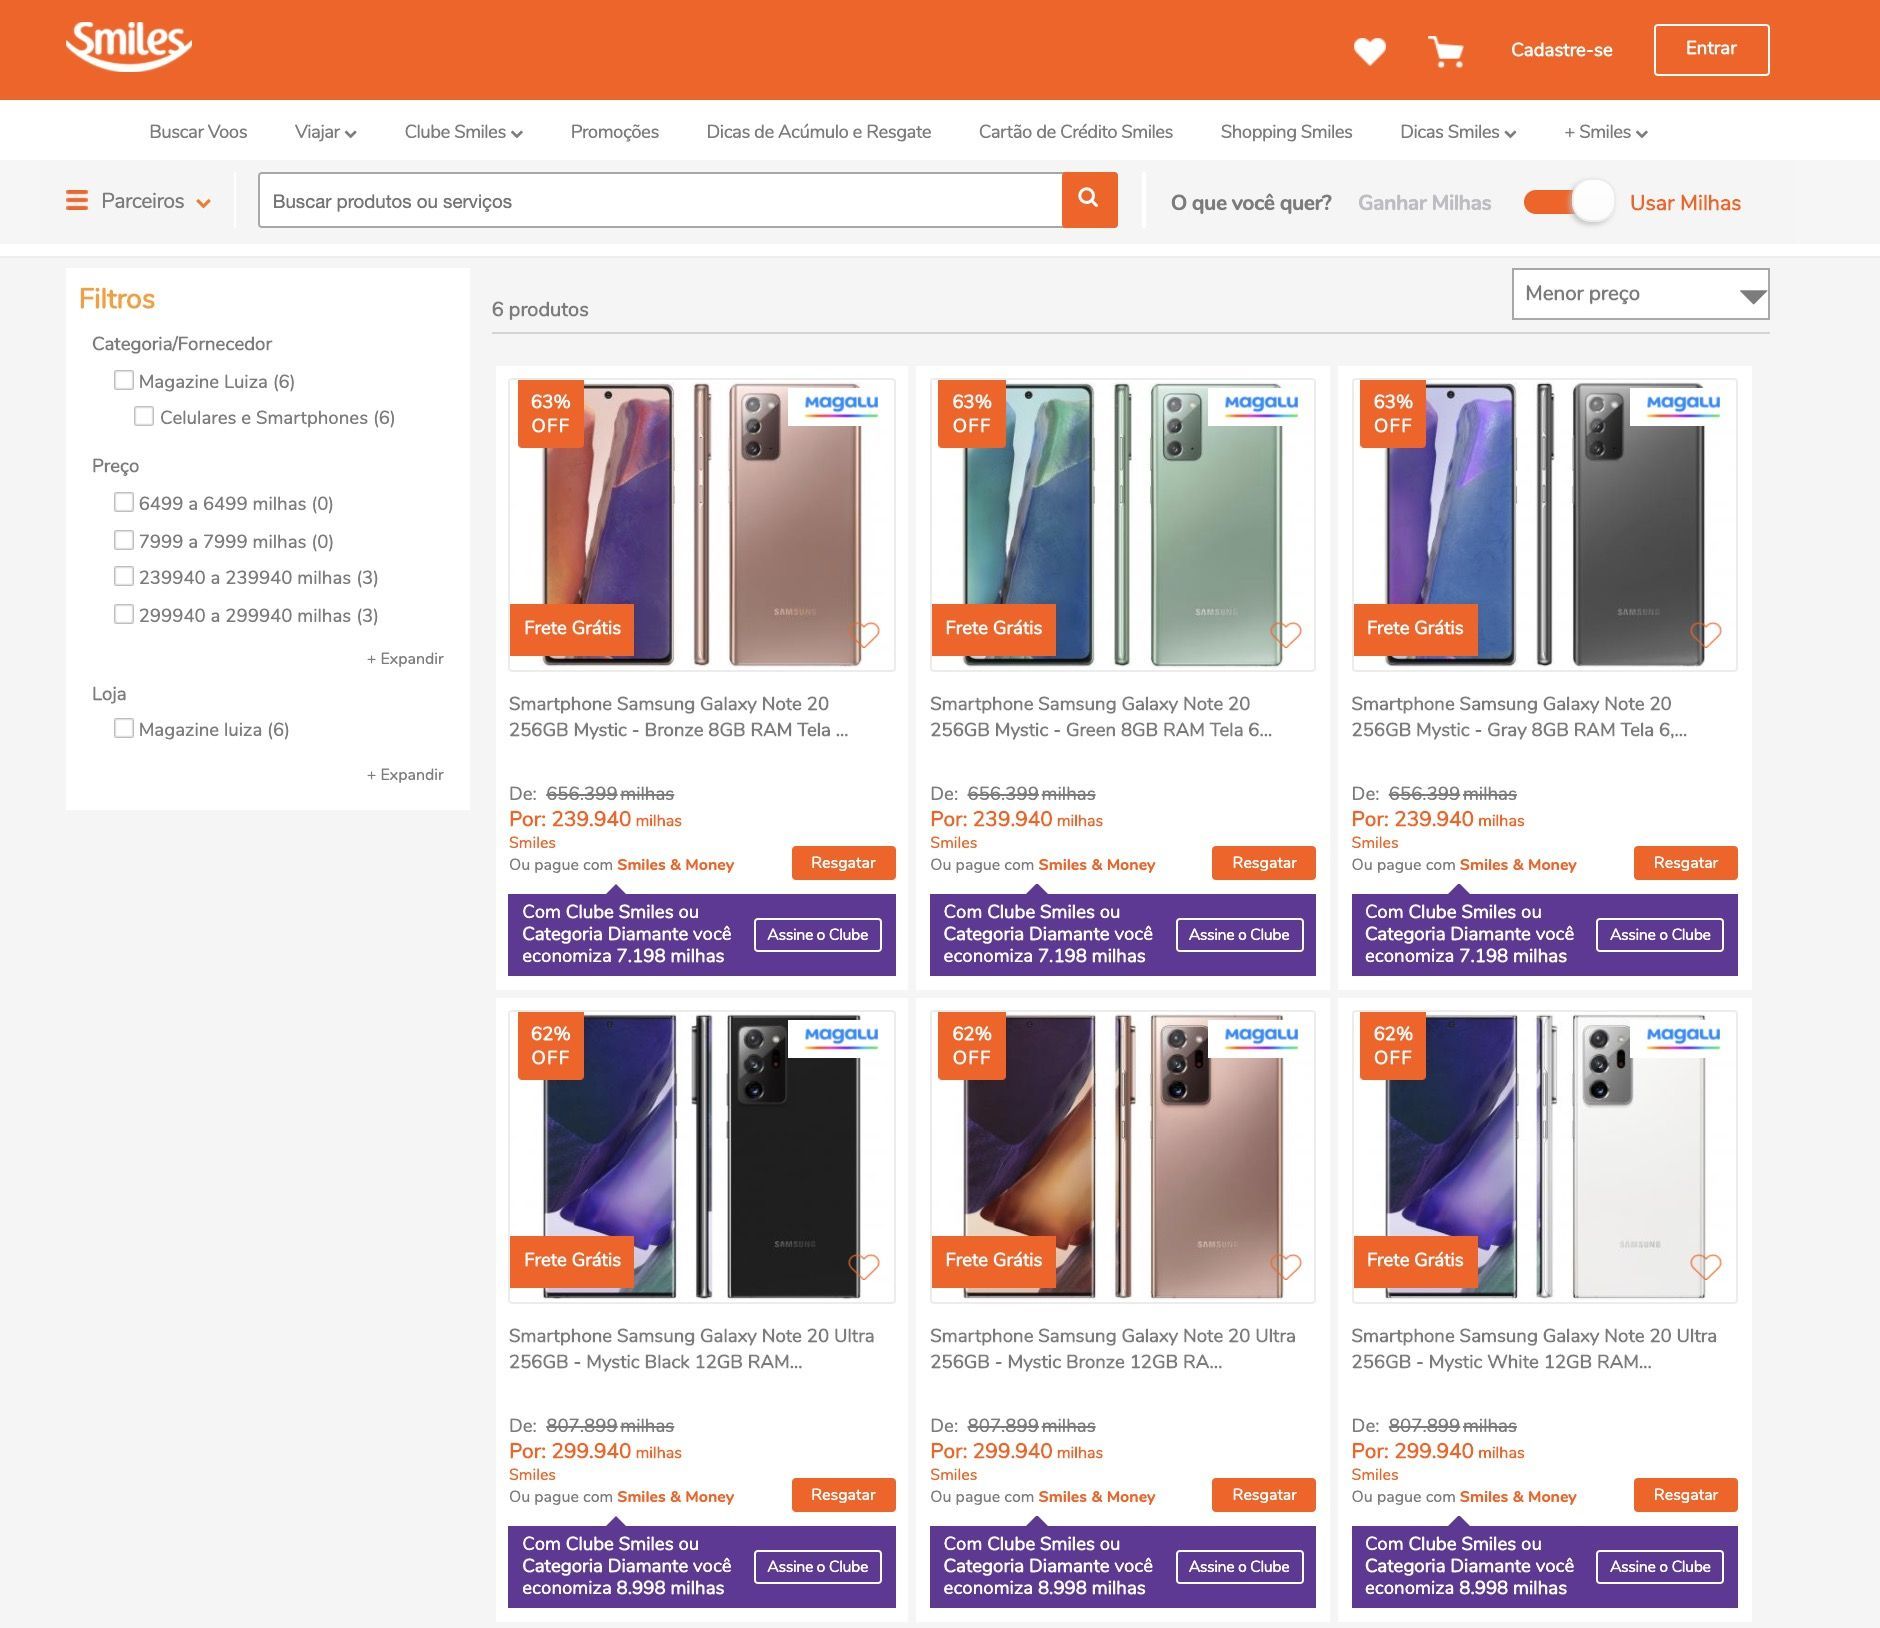The height and width of the screenshot is (1628, 1880).
Task: Open Promoções page
Action: tap(614, 132)
